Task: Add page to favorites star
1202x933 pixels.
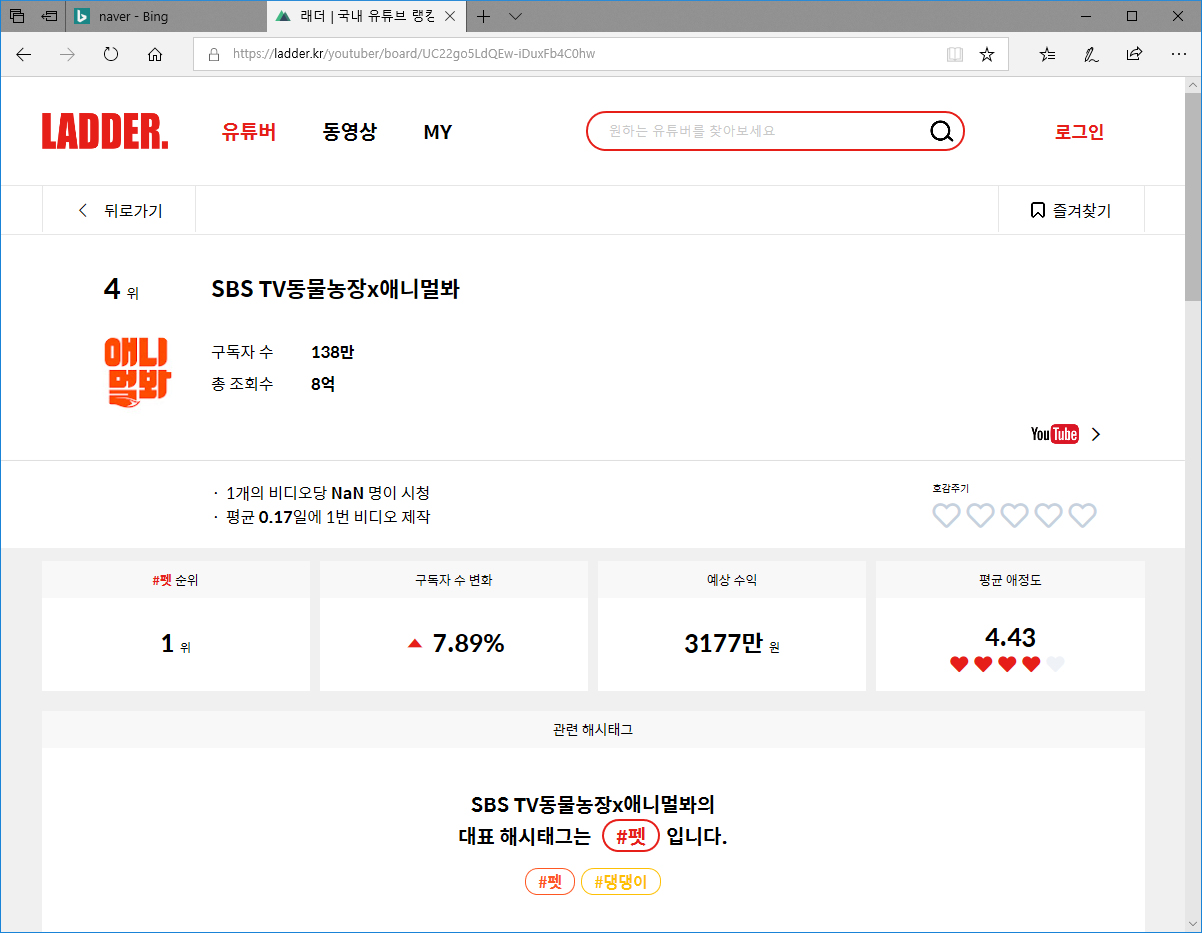Action: pyautogui.click(x=987, y=54)
